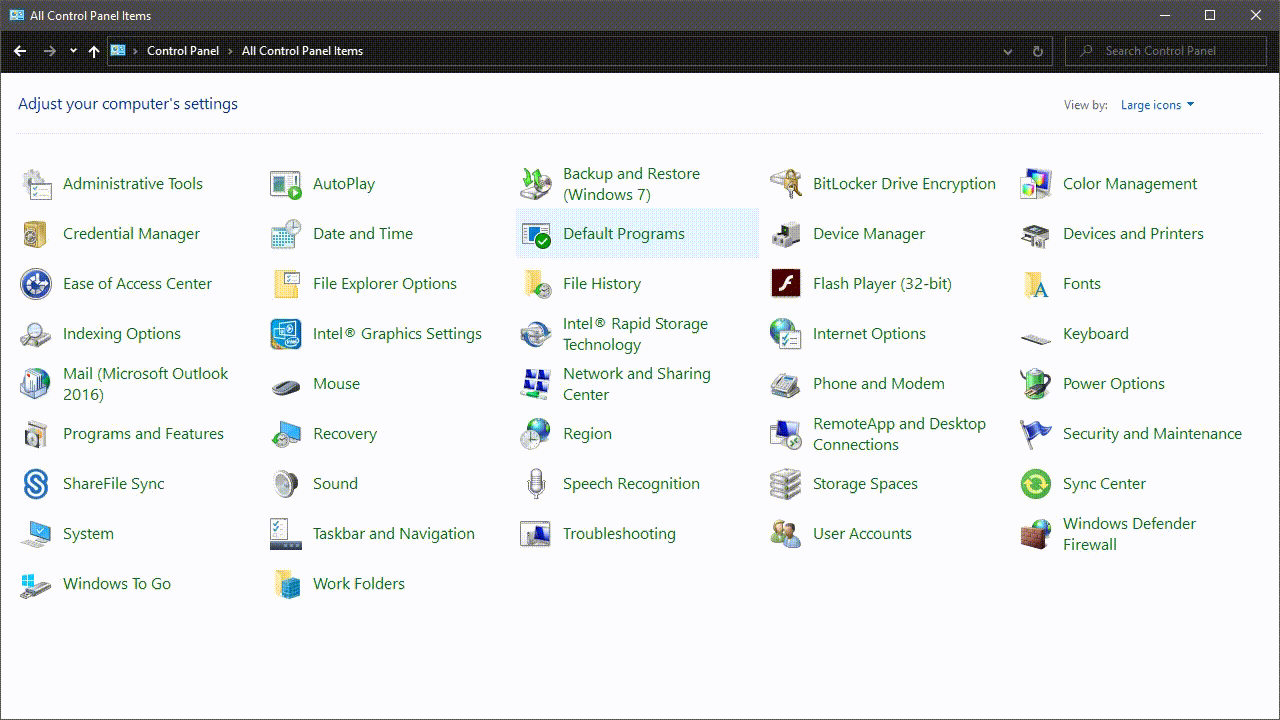This screenshot has width=1280, height=720.
Task: Open the recent locations dropdown arrow
Action: [x=73, y=51]
